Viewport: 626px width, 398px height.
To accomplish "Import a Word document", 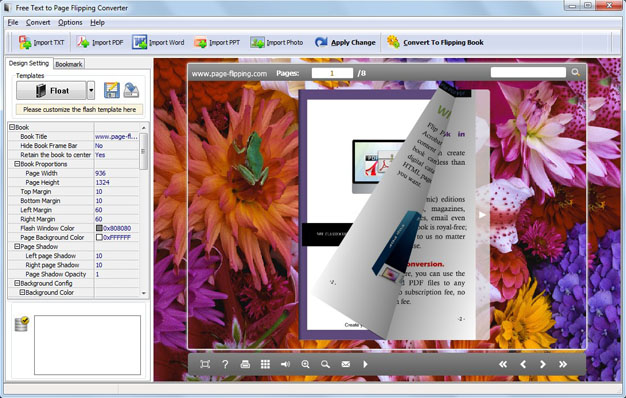I will tap(158, 42).
